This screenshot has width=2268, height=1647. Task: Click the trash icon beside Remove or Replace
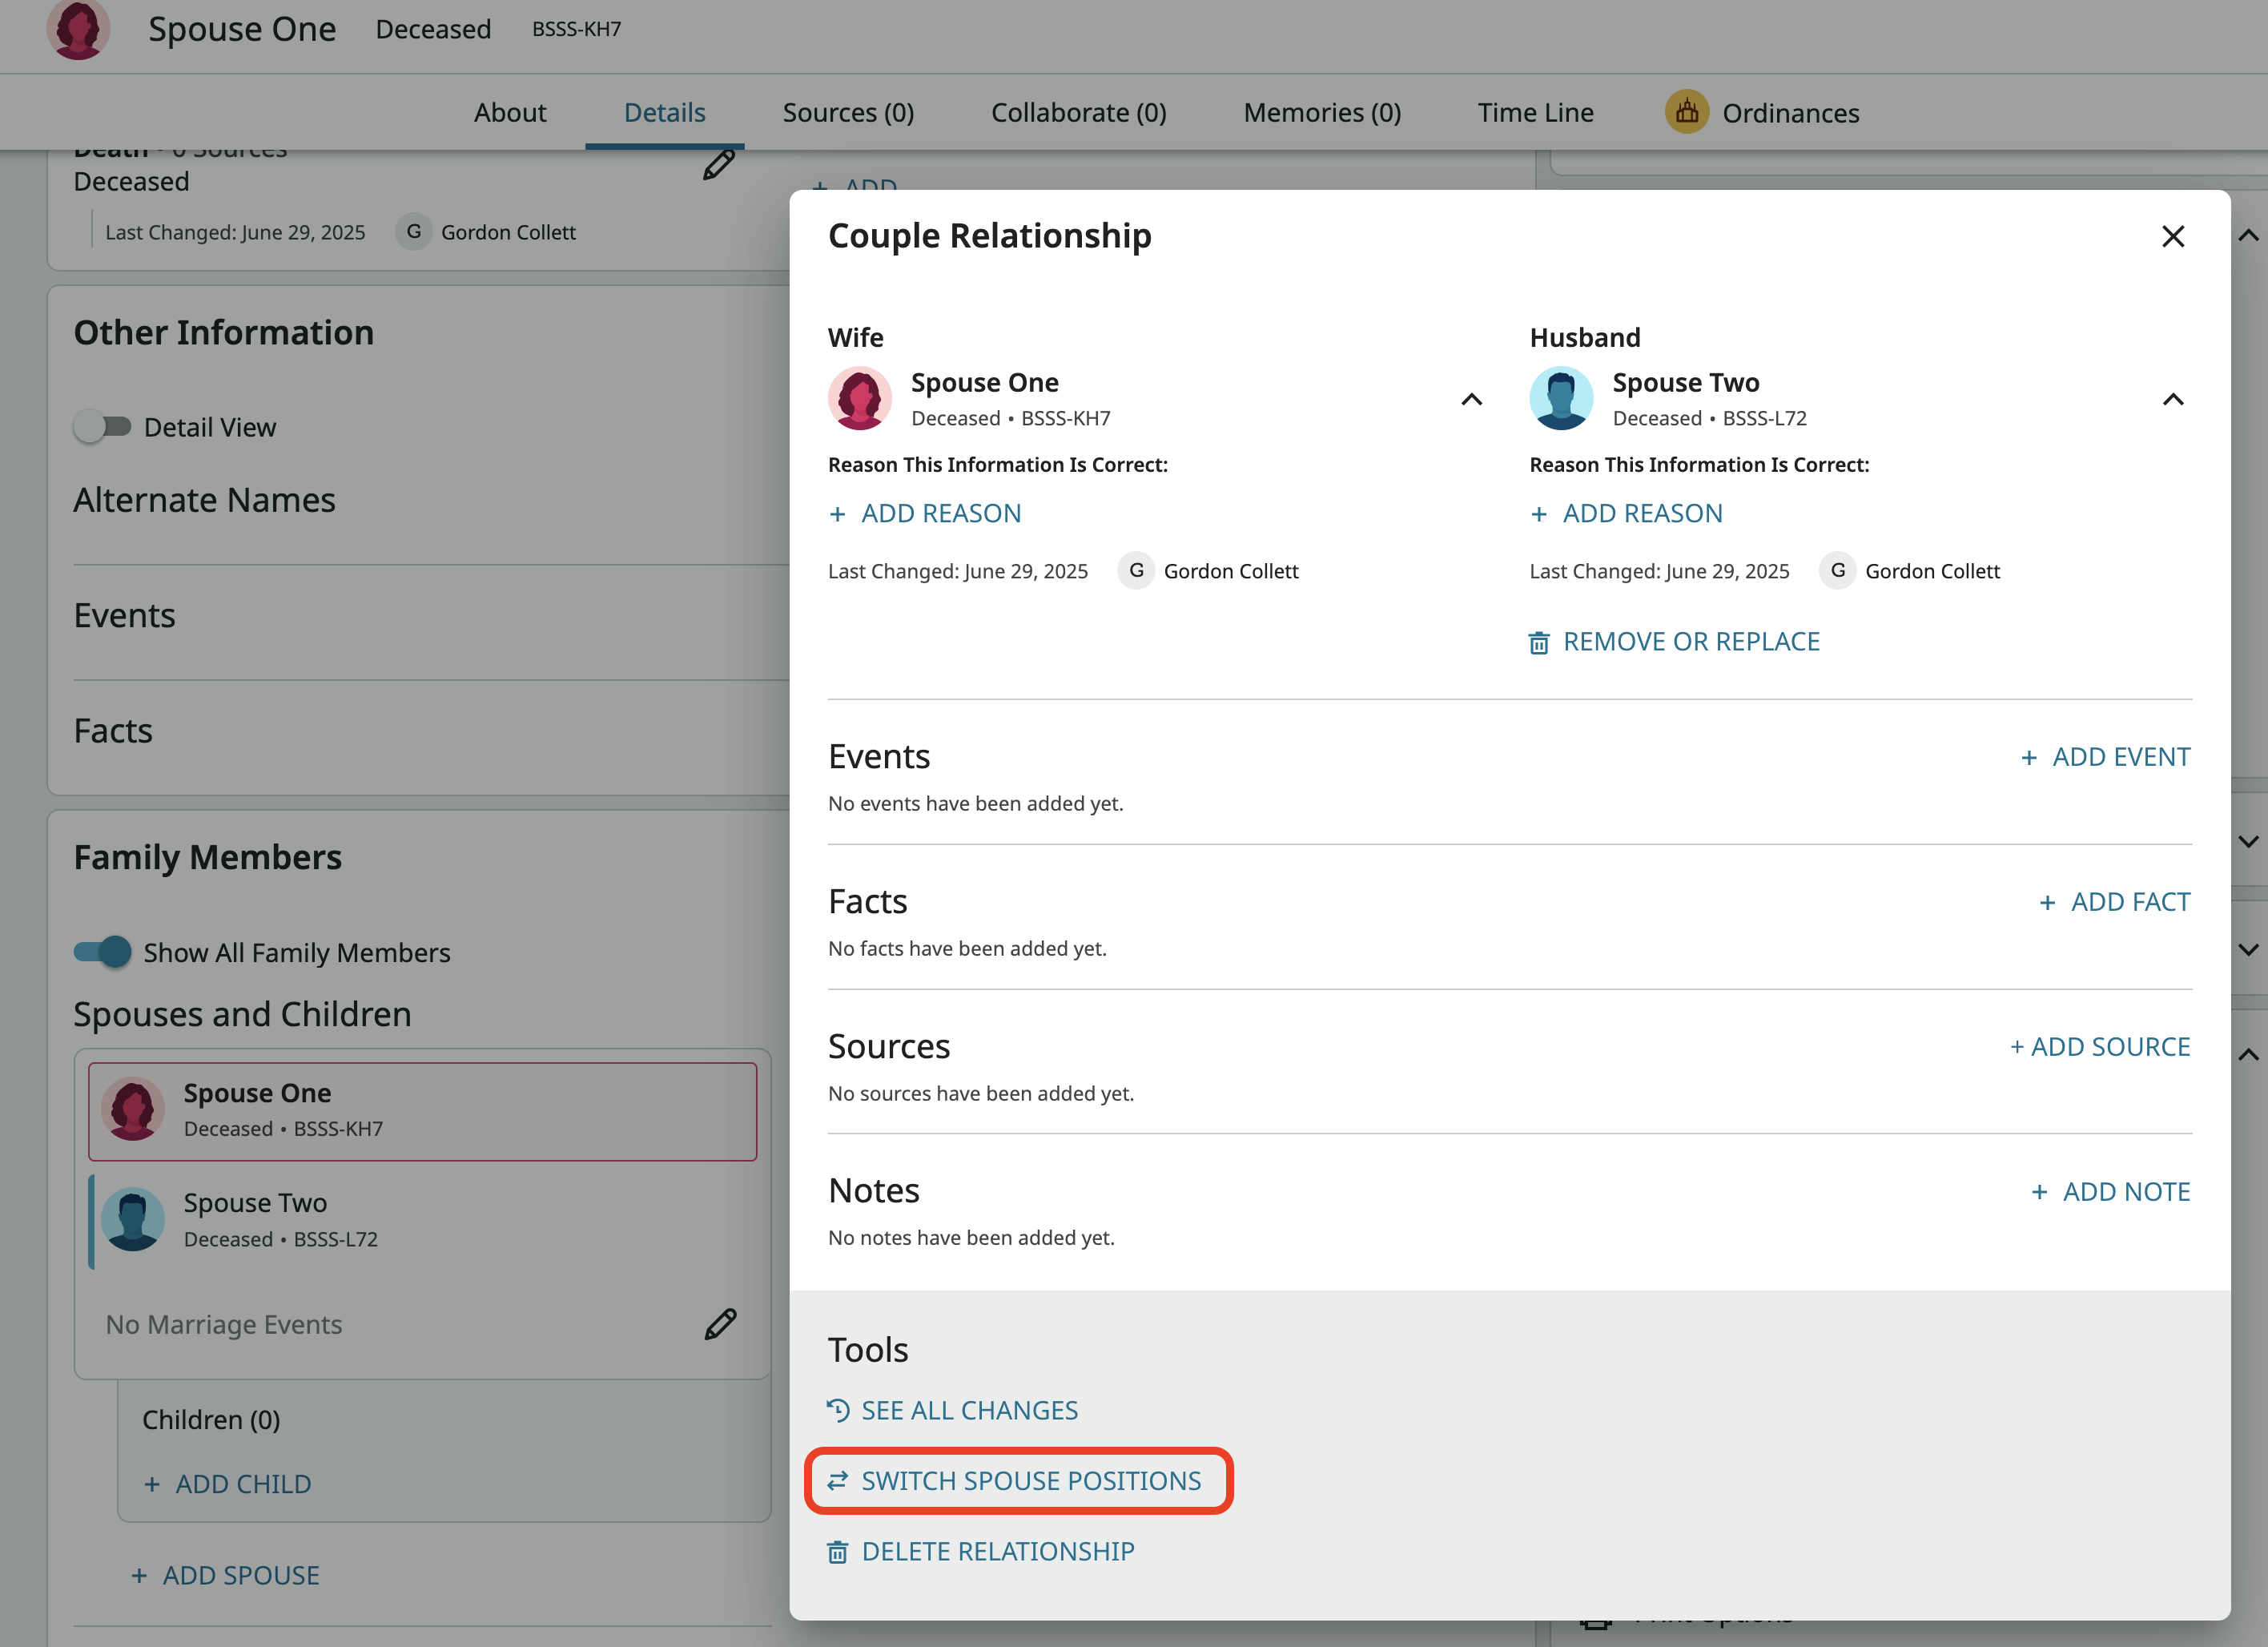pos(1539,642)
